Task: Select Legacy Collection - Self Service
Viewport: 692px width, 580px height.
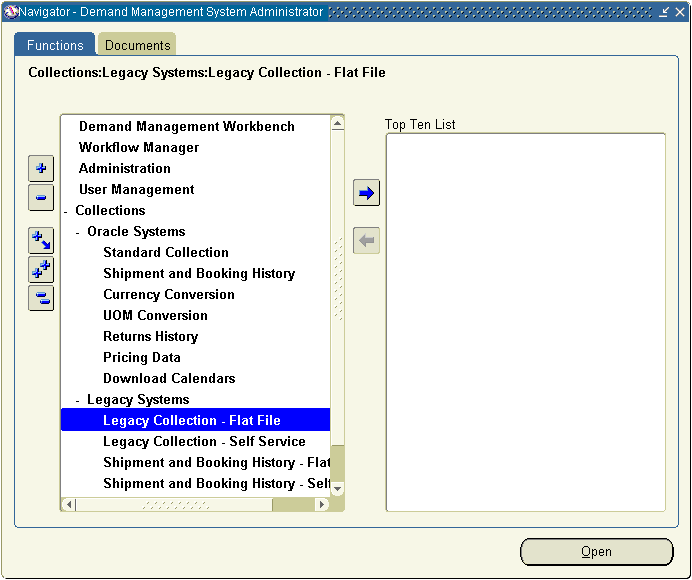Action: point(204,441)
